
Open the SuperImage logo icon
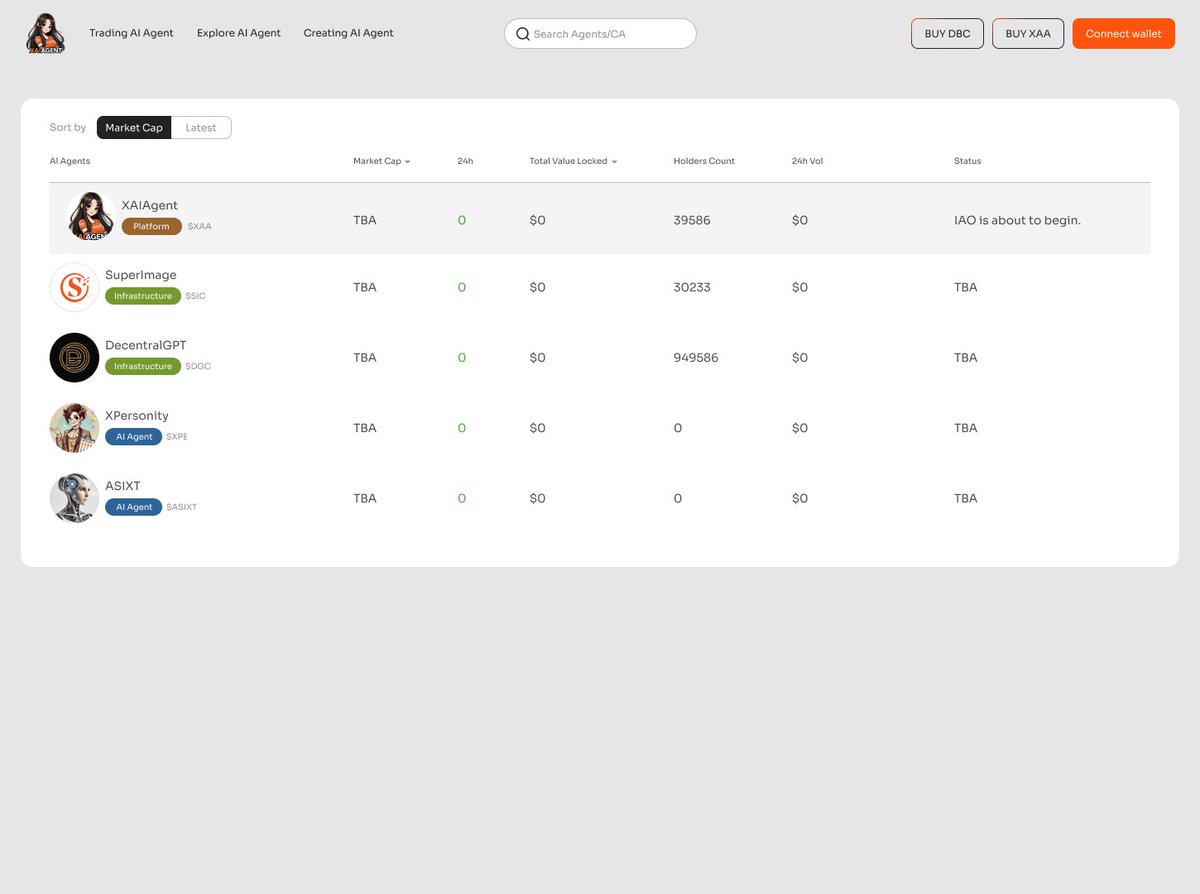point(75,287)
